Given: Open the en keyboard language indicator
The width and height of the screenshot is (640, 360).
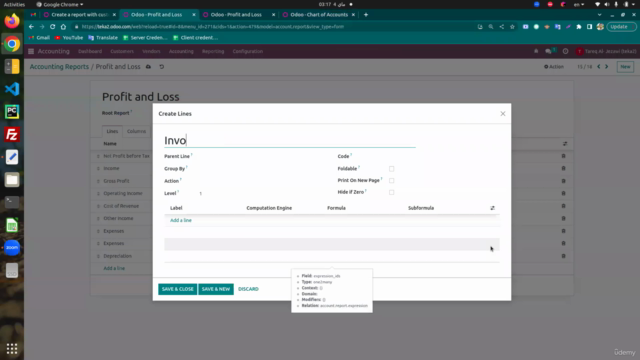Looking at the screenshot, I should [x=579, y=4].
